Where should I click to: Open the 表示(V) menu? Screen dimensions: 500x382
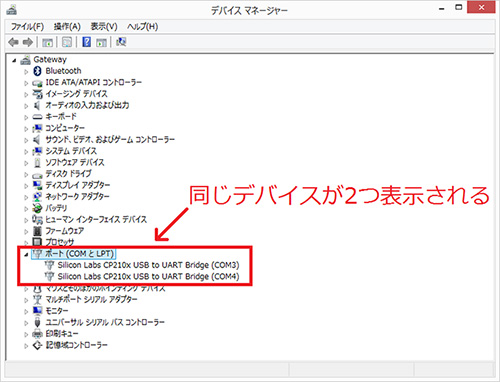click(x=104, y=26)
